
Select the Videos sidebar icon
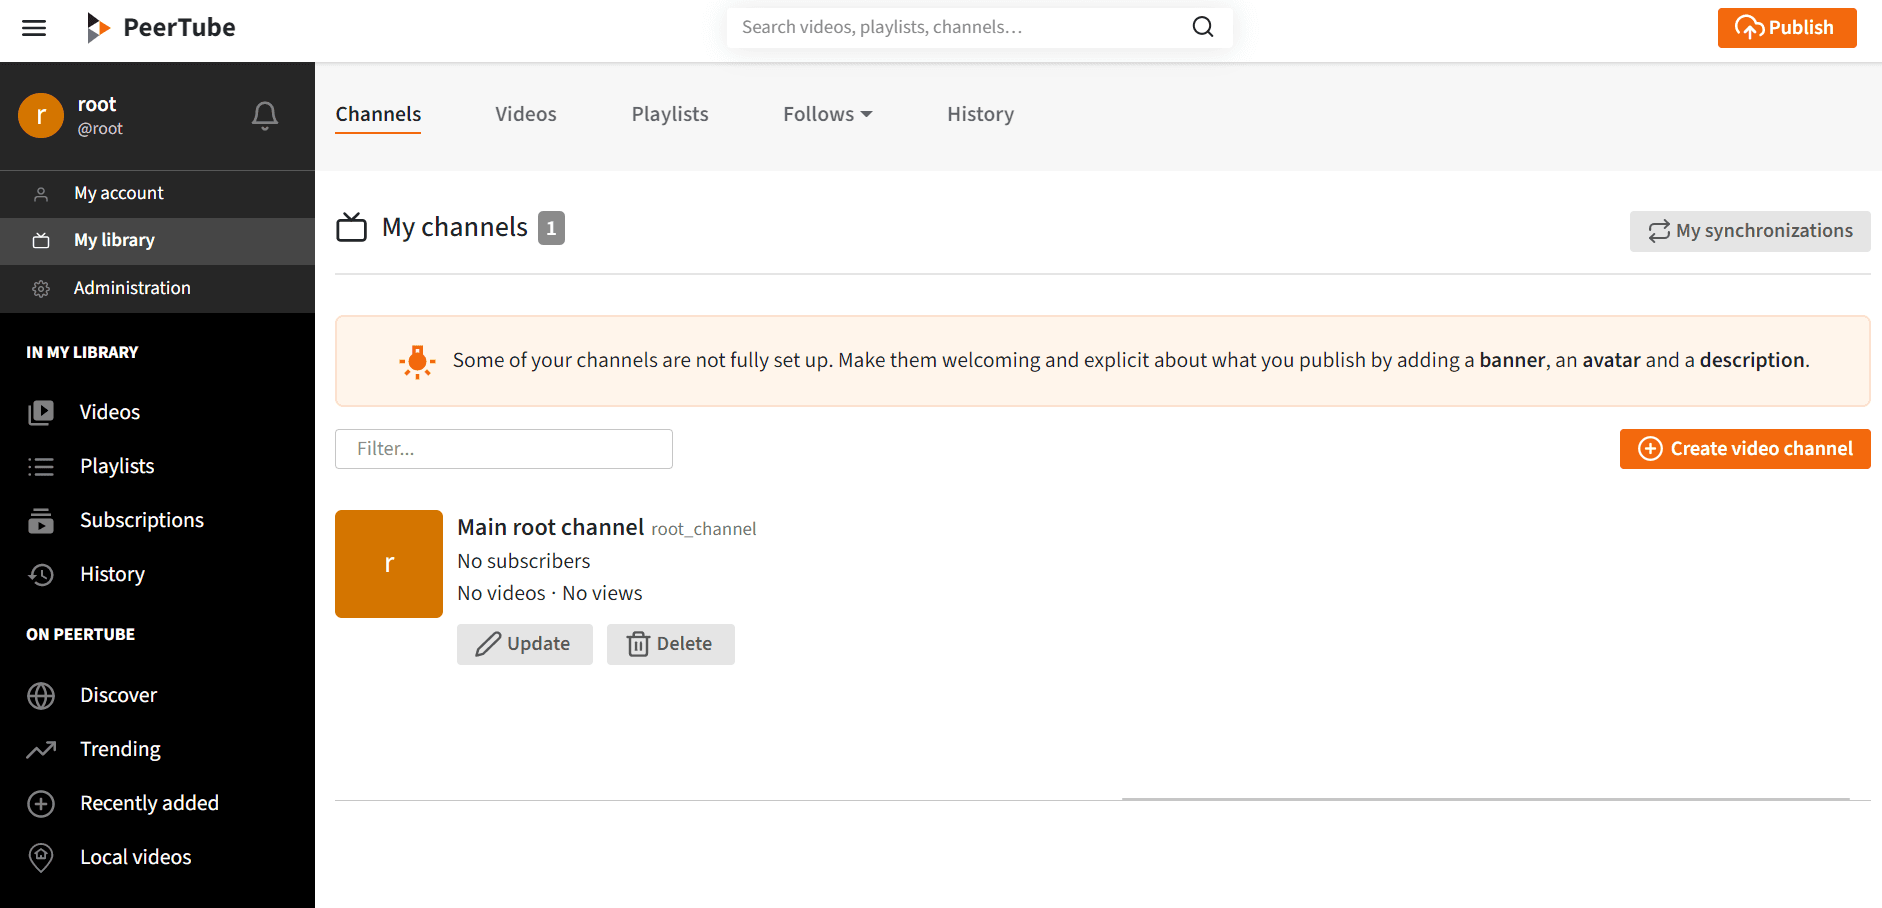tap(40, 411)
